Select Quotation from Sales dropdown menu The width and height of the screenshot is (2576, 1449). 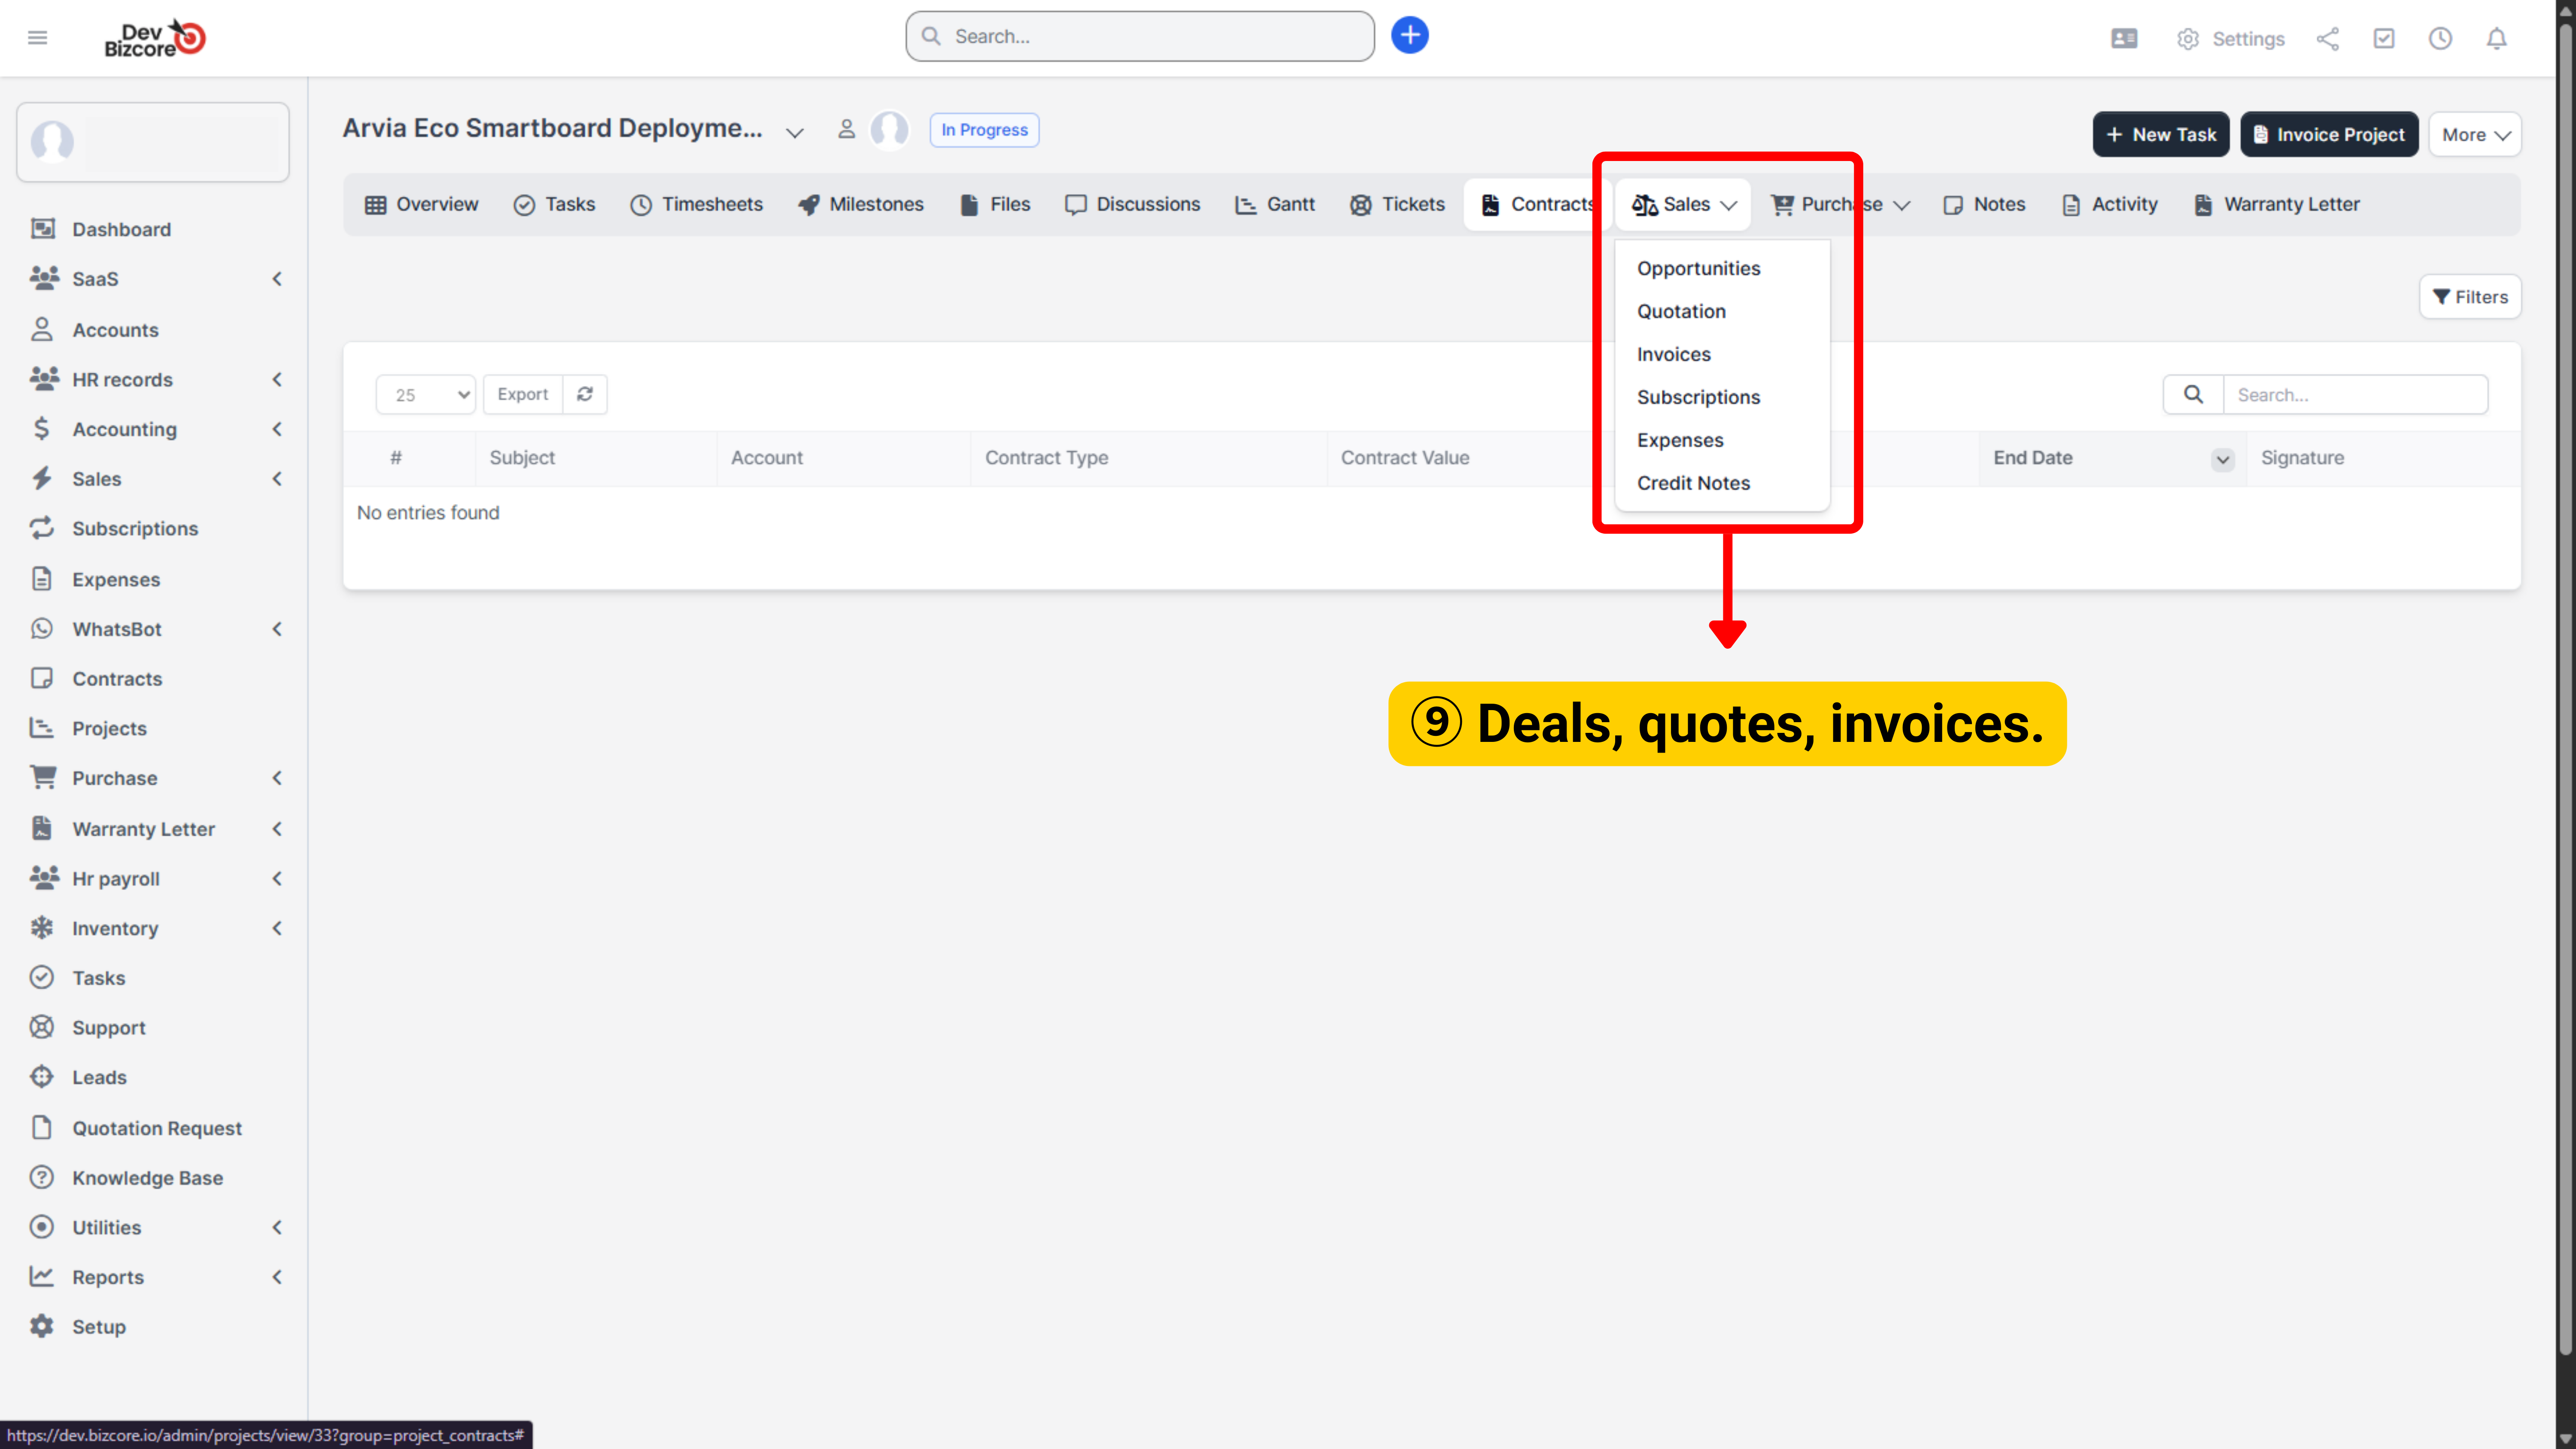coord(1681,311)
